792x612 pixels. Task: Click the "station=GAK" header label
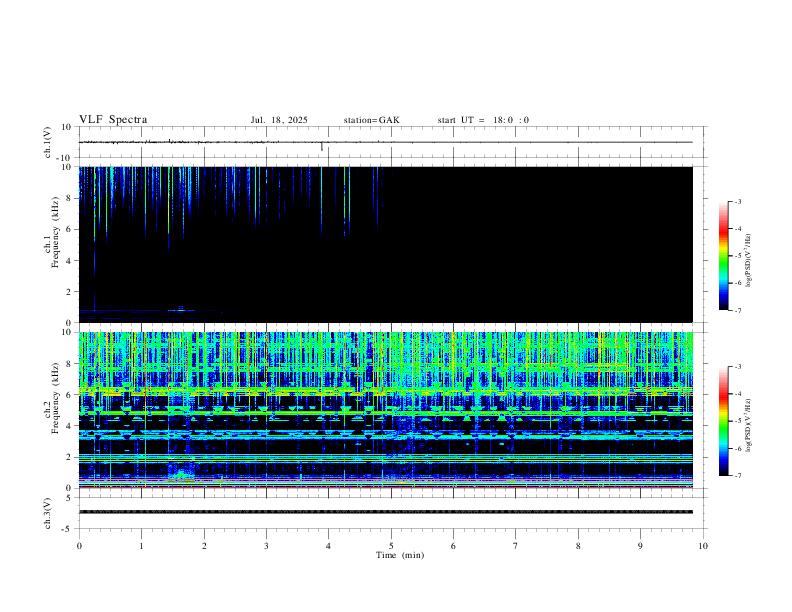point(372,120)
